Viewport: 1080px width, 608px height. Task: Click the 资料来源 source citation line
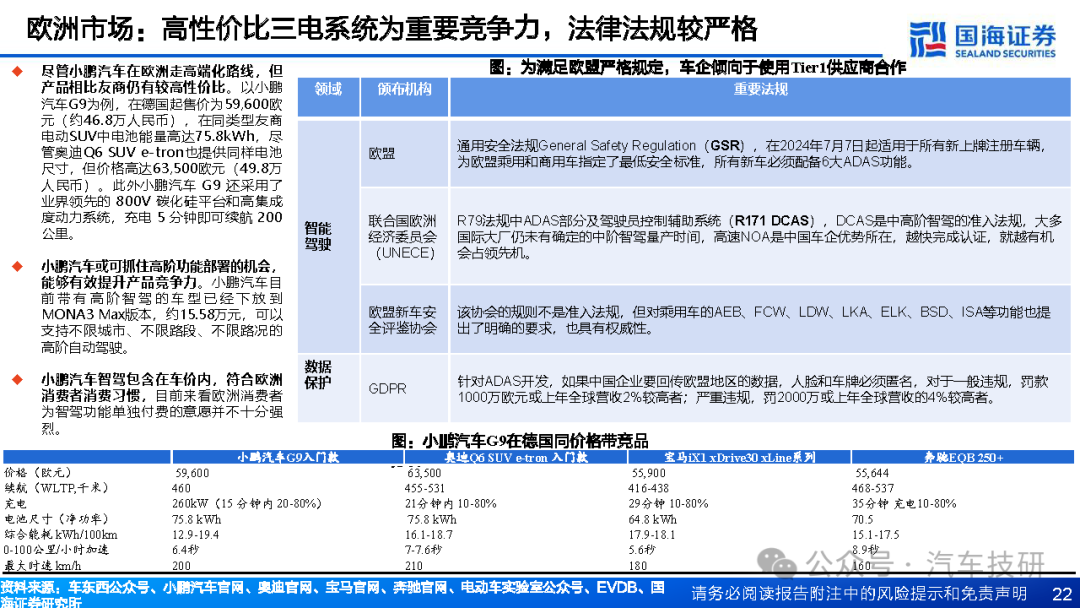tap(333, 594)
